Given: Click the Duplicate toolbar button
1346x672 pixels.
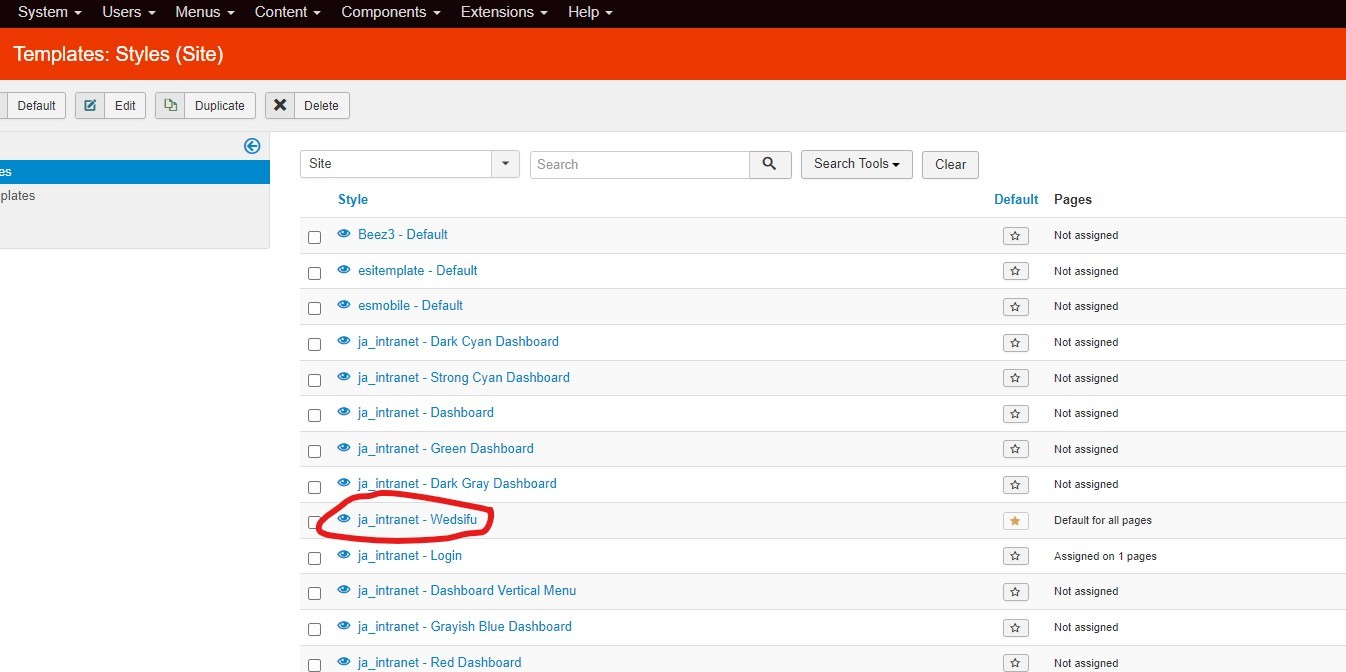Looking at the screenshot, I should pos(205,105).
